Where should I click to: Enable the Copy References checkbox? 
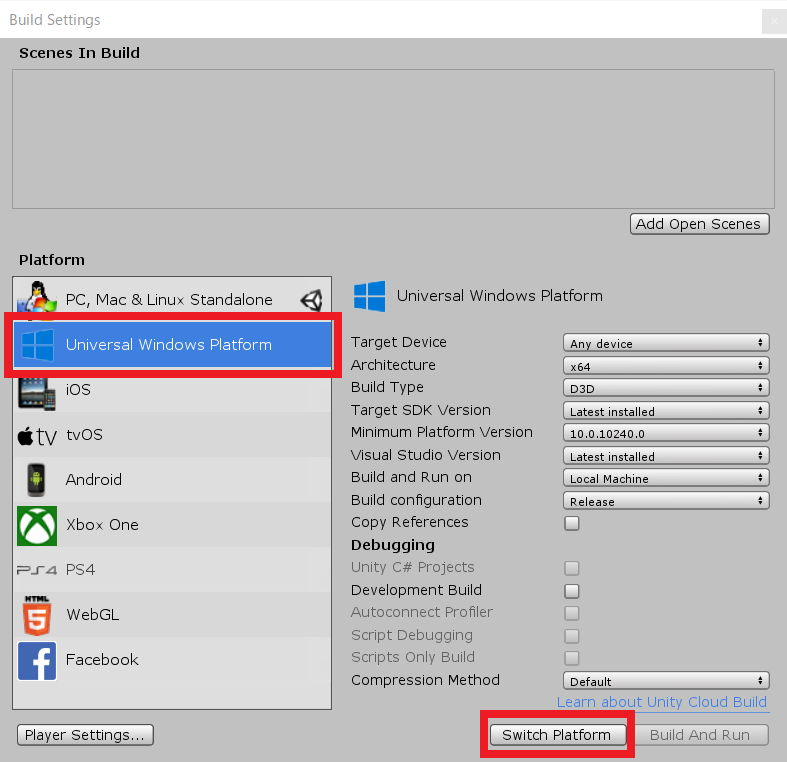(x=572, y=523)
